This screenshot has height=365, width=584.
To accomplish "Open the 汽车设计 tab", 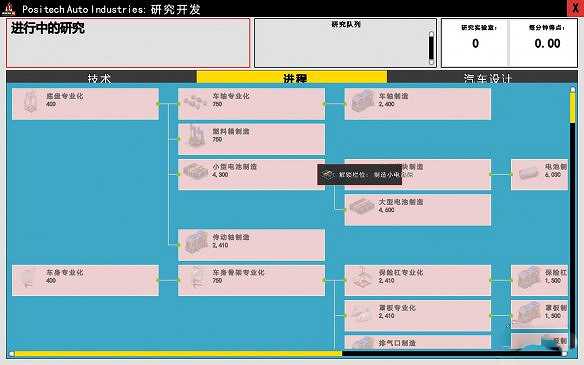I will 482,77.
